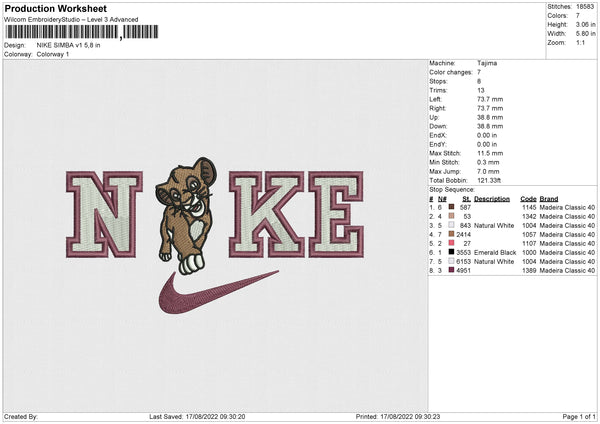Click the 'Description' column header
Image resolution: width=600 pixels, height=424 pixels.
tap(492, 199)
